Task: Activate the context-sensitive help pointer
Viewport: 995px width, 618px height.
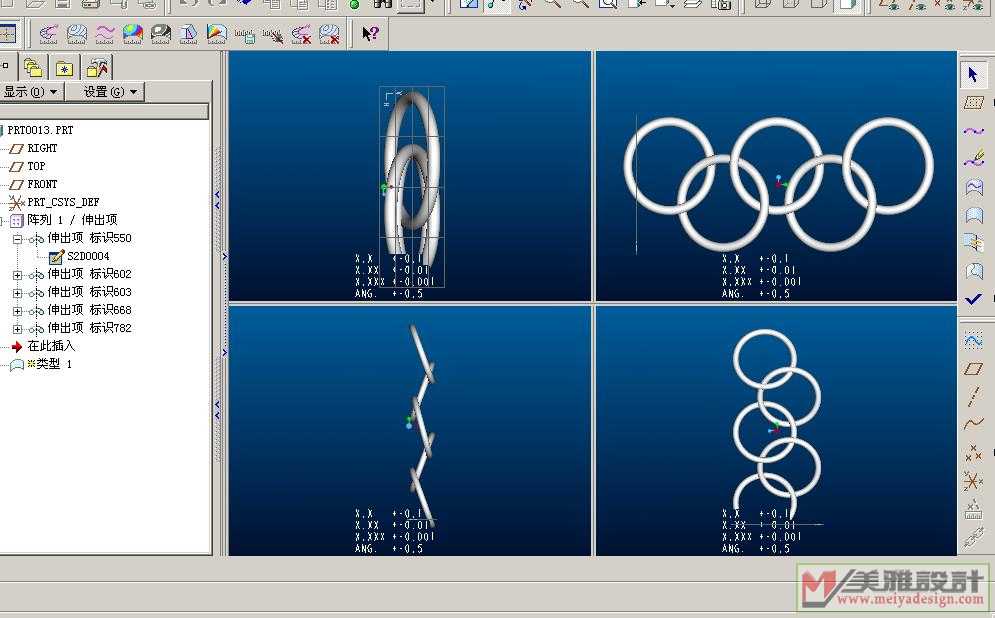Action: [x=370, y=33]
